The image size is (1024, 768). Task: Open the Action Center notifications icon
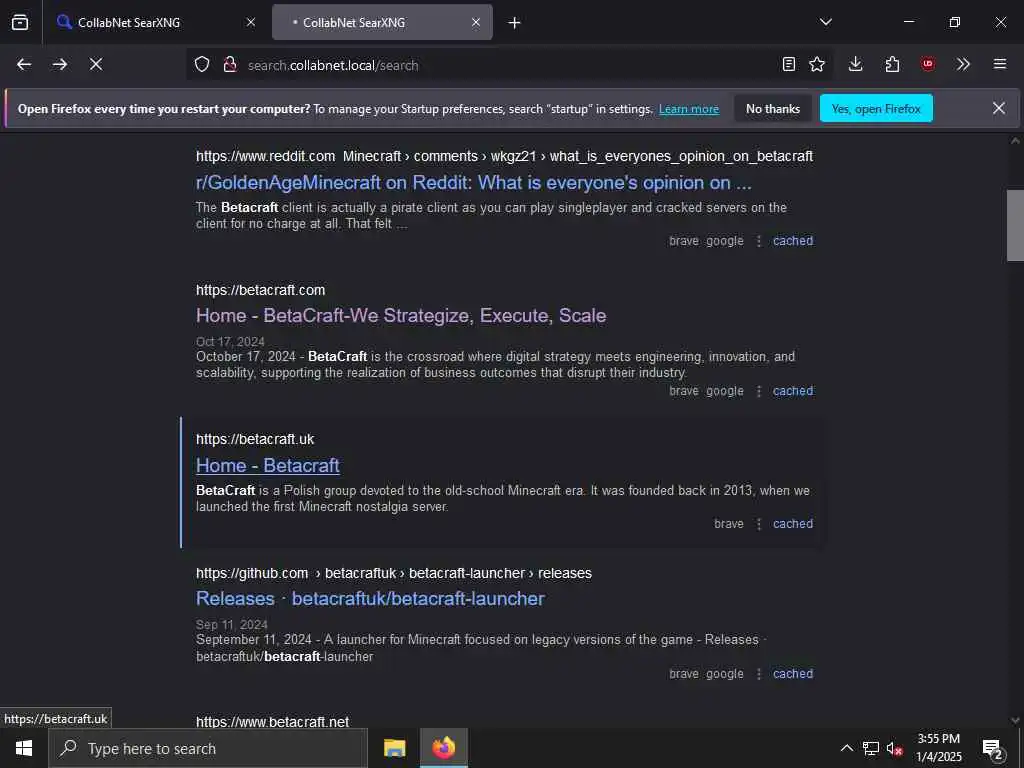(992, 748)
